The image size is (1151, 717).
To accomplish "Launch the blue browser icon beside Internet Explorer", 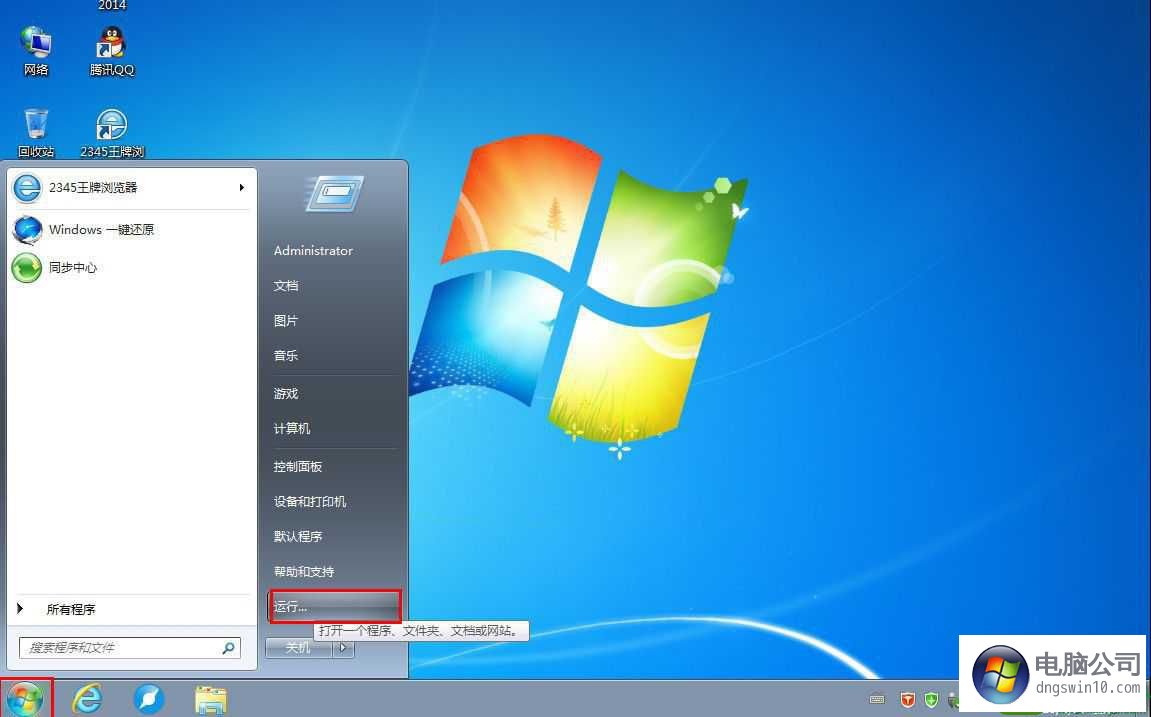I will tap(149, 699).
